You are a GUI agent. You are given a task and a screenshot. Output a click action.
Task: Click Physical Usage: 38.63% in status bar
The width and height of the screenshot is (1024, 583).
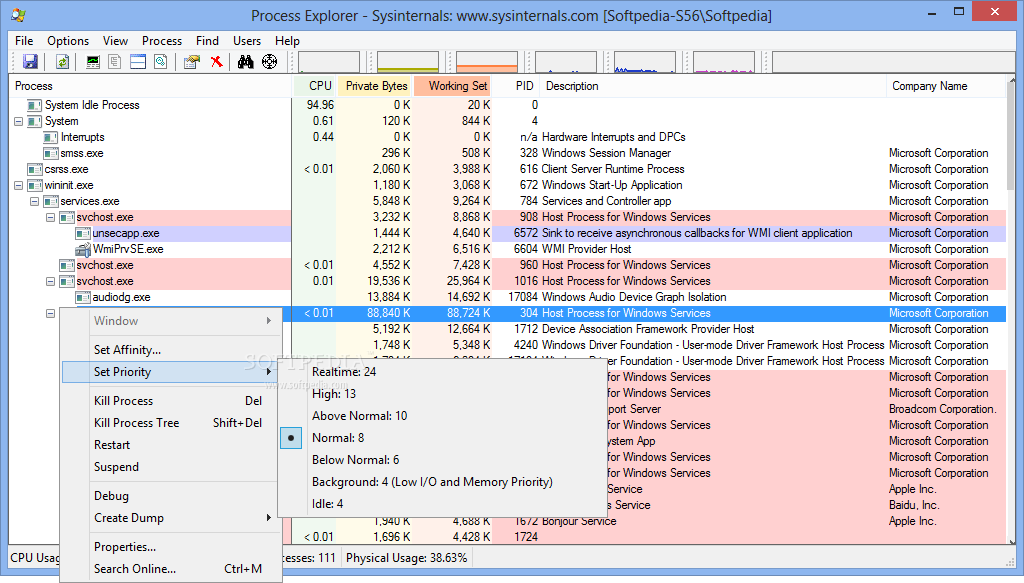click(407, 558)
